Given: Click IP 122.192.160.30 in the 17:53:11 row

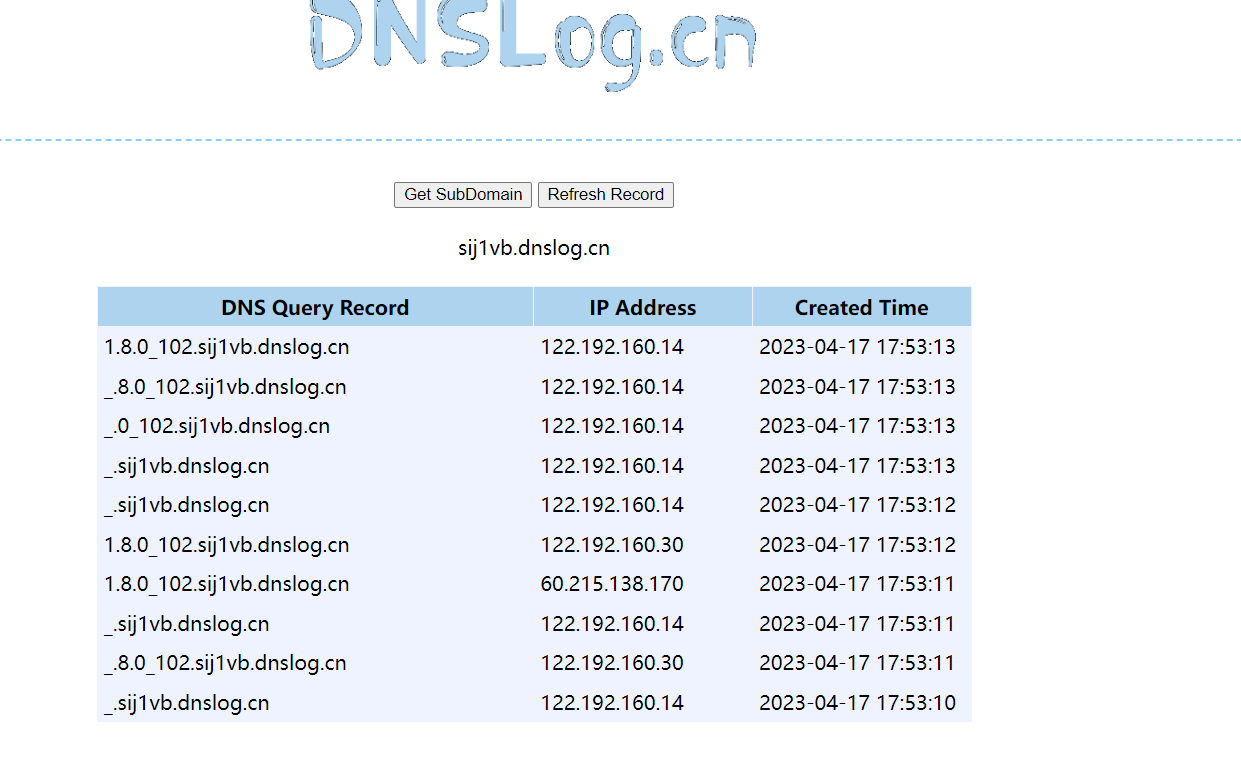Looking at the screenshot, I should 612,664.
